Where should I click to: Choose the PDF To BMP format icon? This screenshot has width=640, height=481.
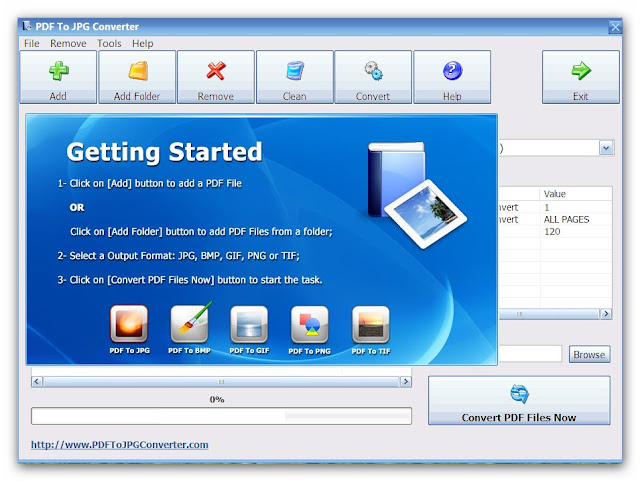pyautogui.click(x=189, y=325)
